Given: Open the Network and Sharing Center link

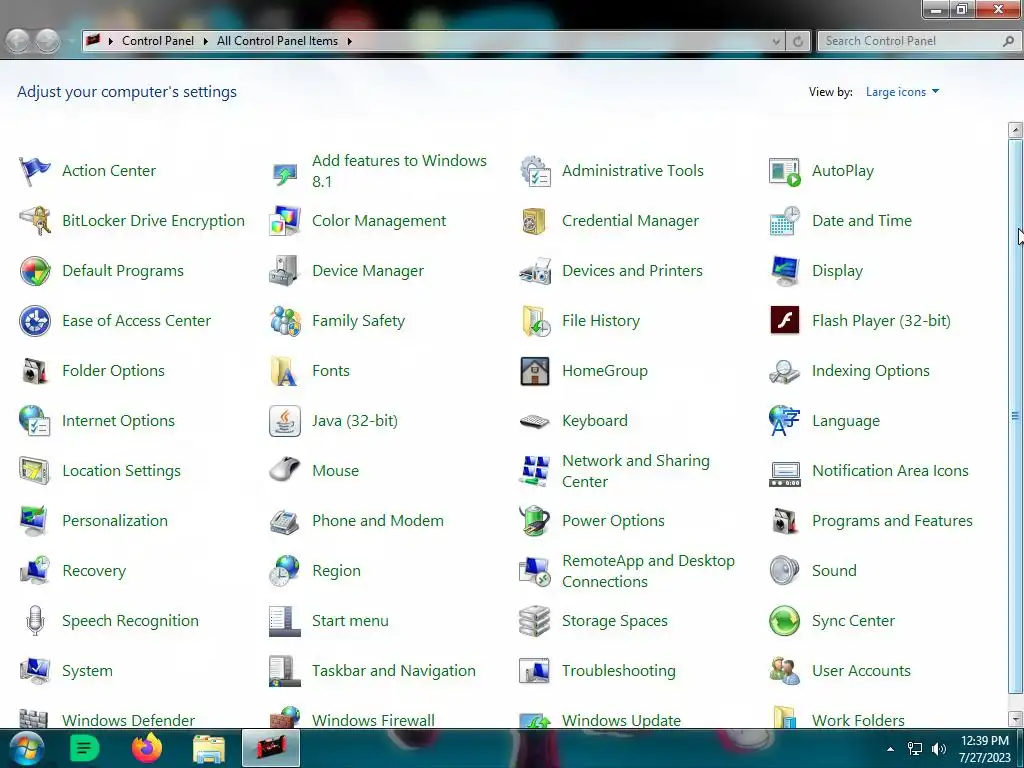Looking at the screenshot, I should [x=635, y=471].
